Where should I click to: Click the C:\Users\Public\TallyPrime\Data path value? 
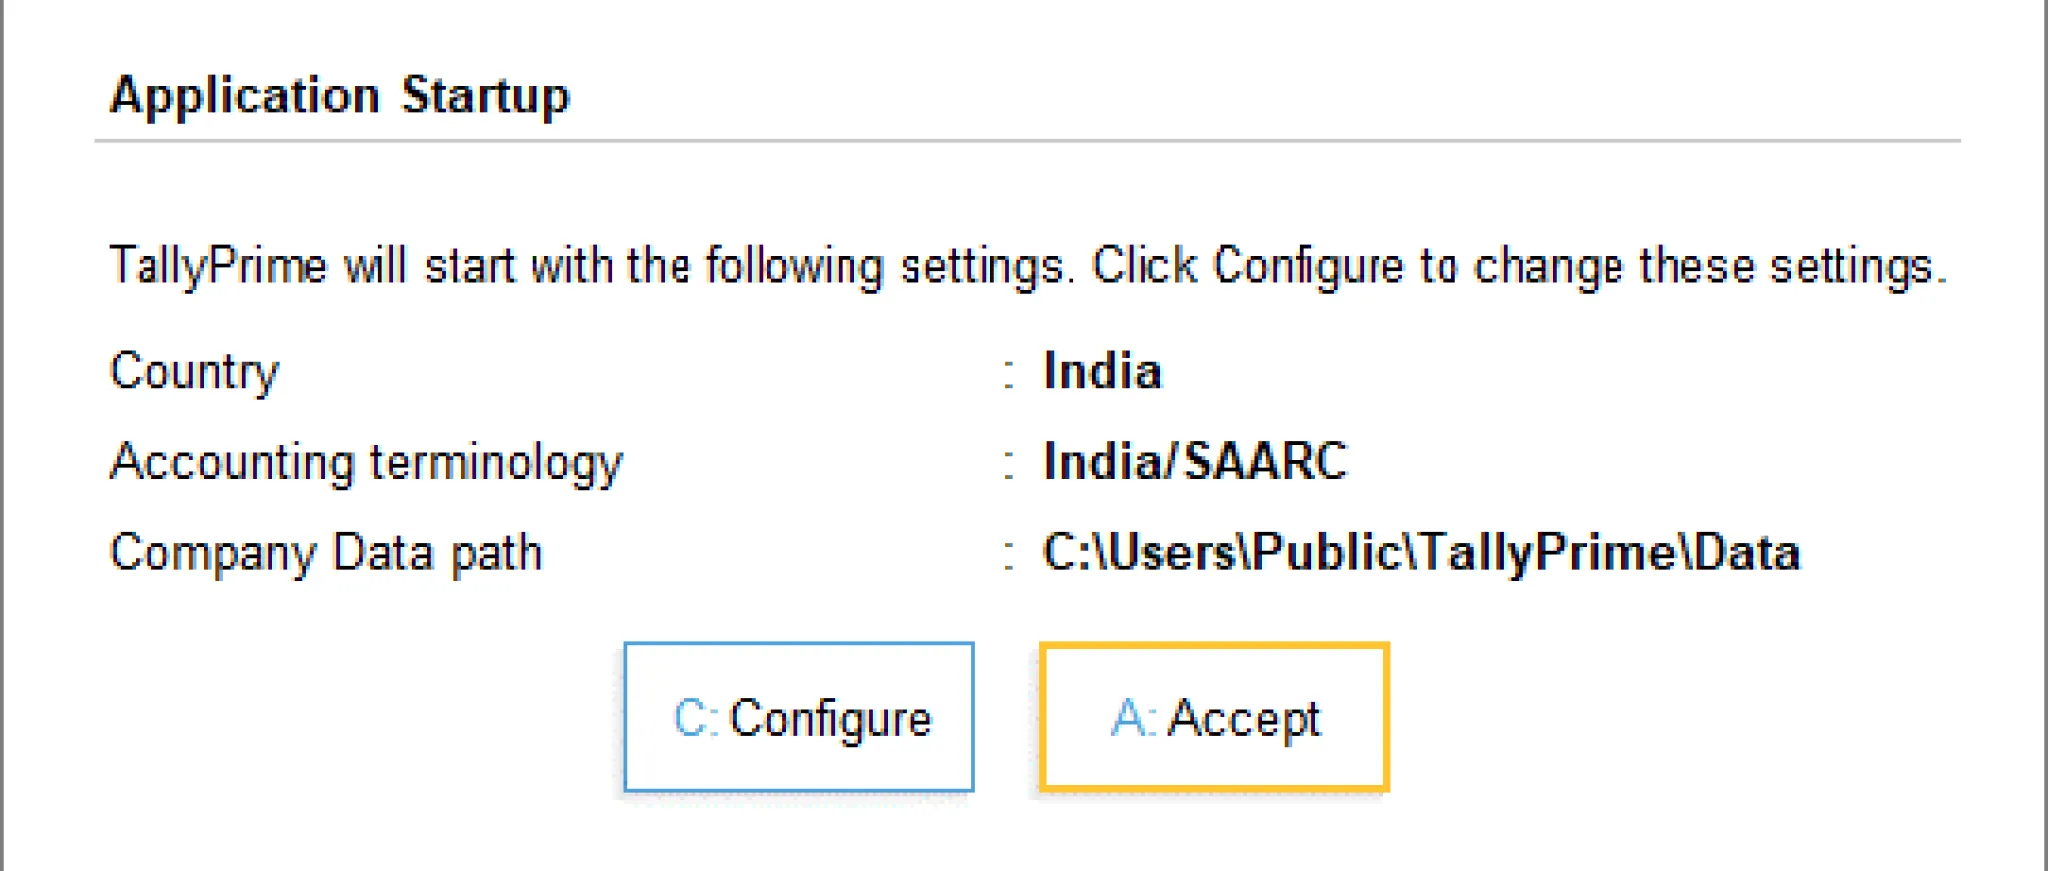point(1421,553)
